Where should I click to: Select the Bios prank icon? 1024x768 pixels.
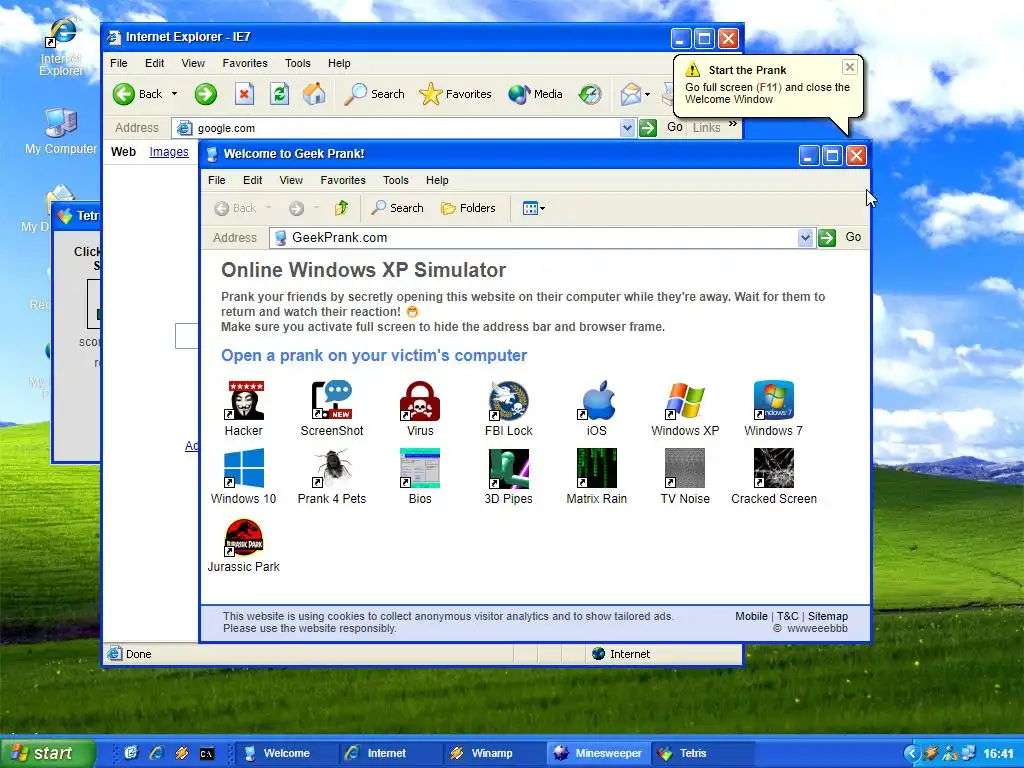pos(420,476)
